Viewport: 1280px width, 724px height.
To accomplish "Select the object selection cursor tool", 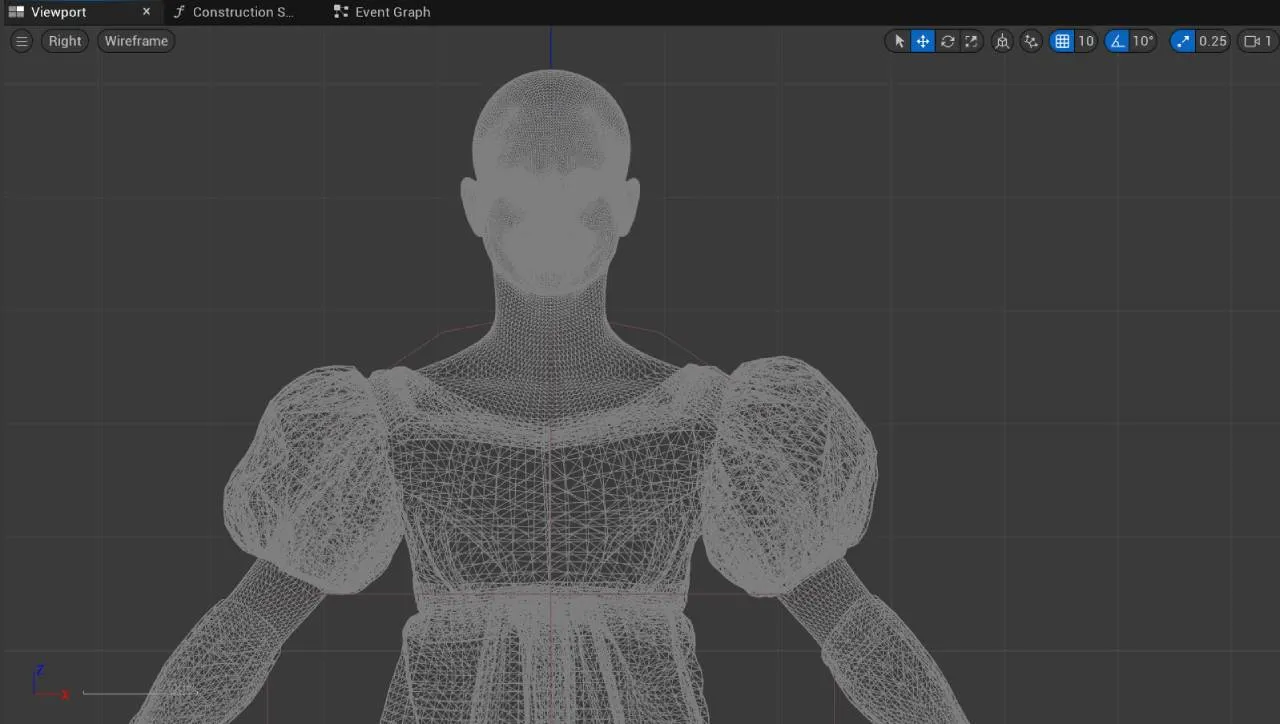I will 899,41.
